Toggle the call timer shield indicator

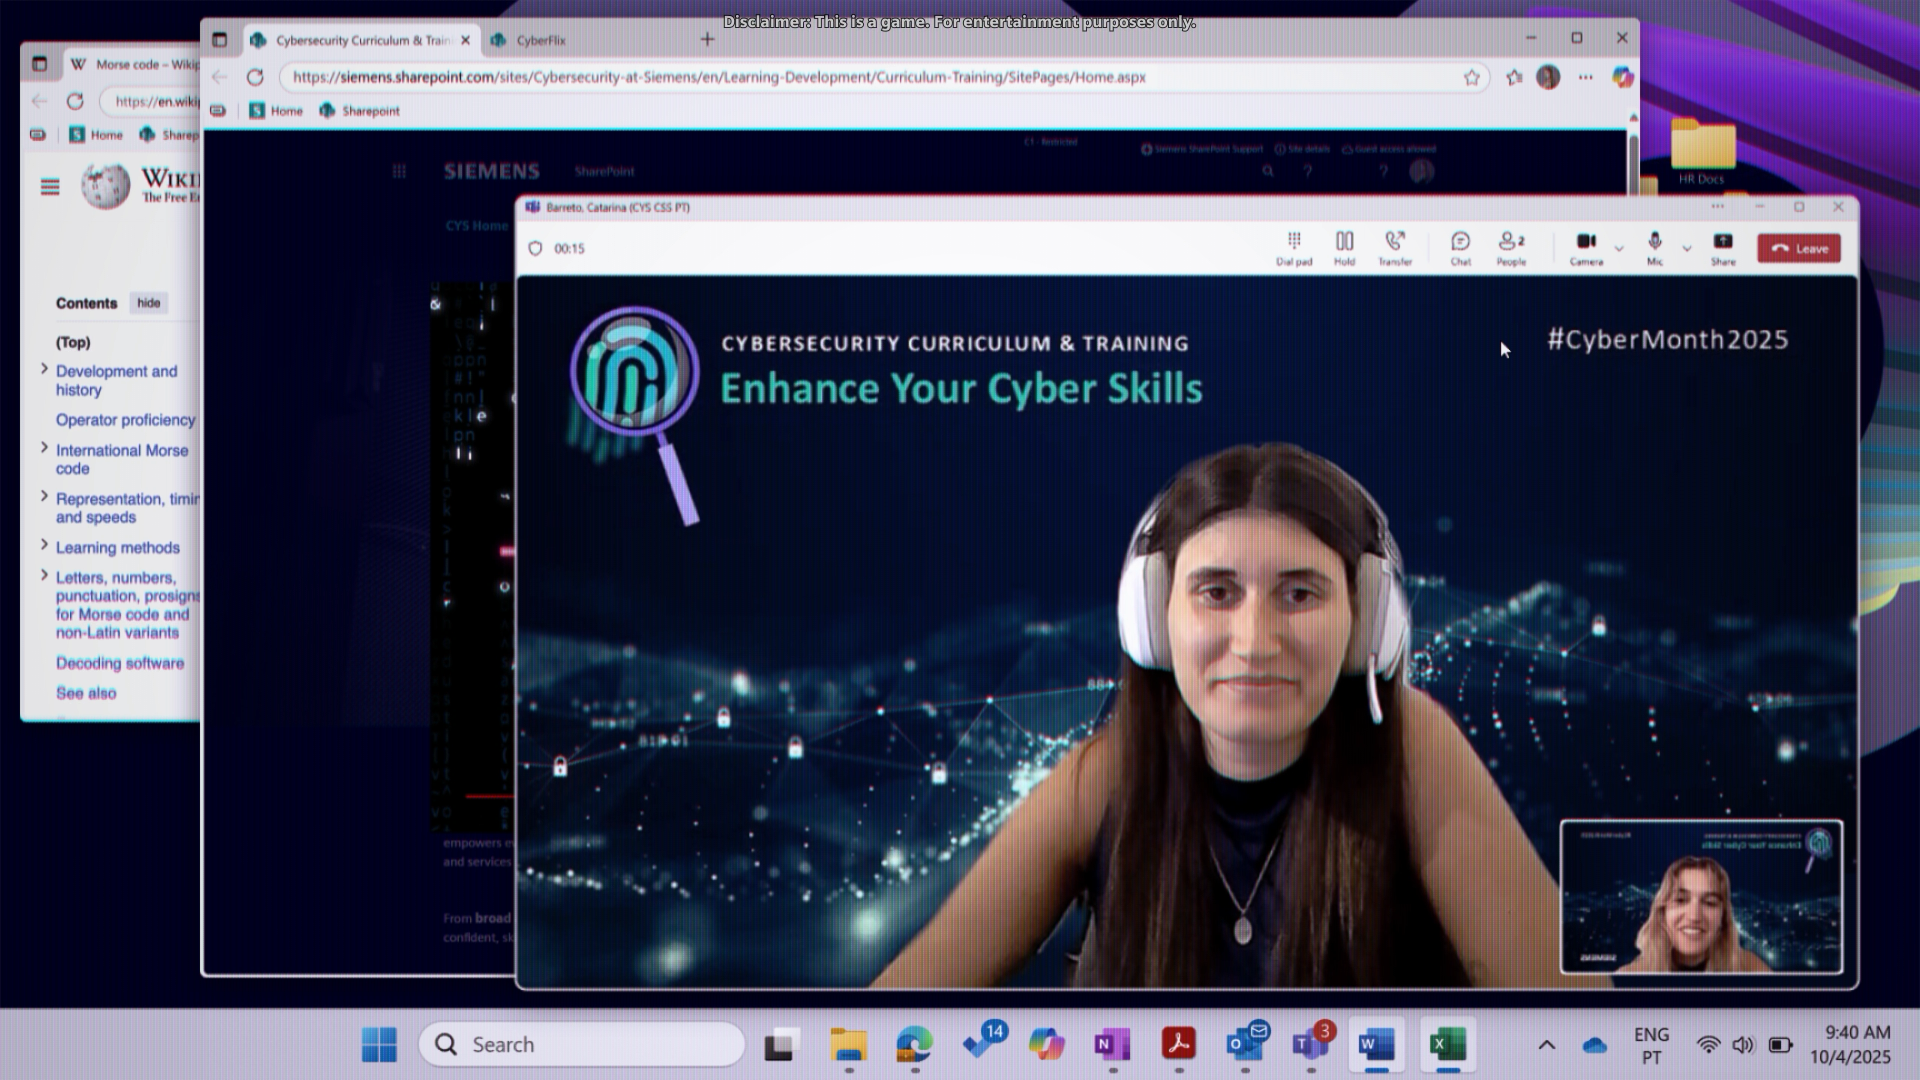[x=536, y=248]
